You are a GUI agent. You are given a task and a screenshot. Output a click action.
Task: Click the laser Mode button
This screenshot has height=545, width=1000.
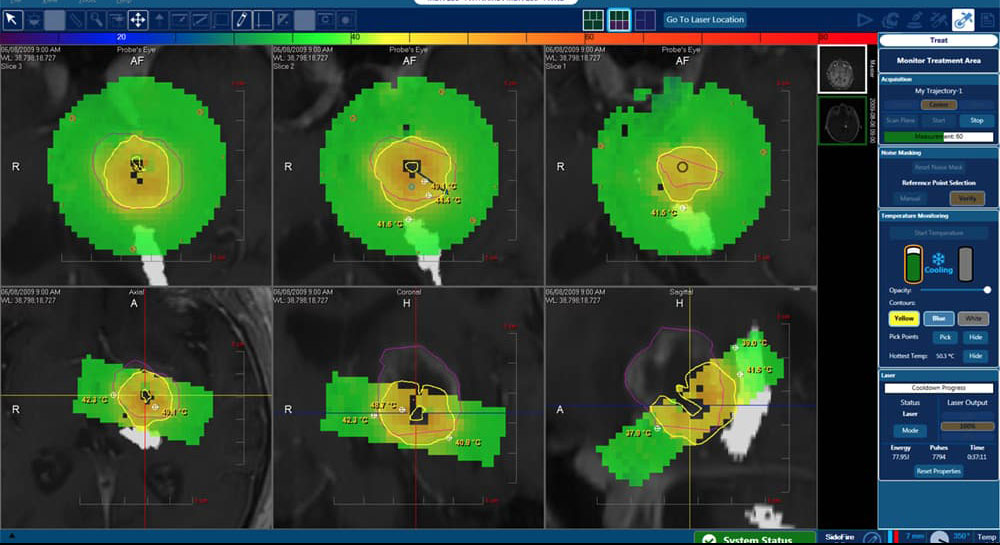click(910, 430)
